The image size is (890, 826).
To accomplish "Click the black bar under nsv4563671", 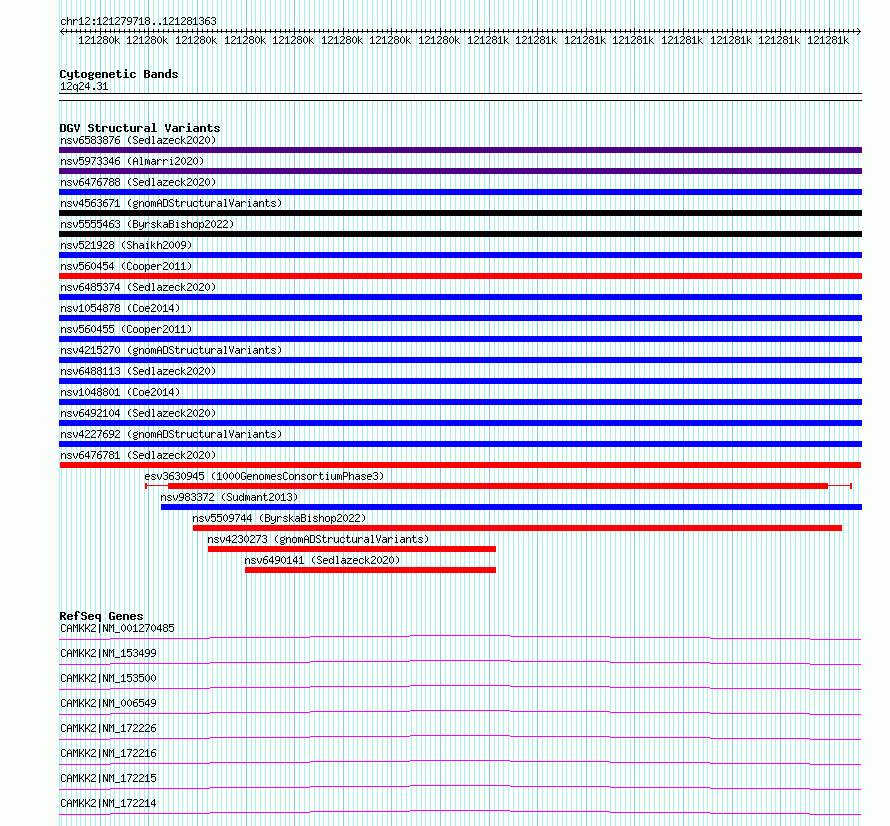I will coord(460,213).
